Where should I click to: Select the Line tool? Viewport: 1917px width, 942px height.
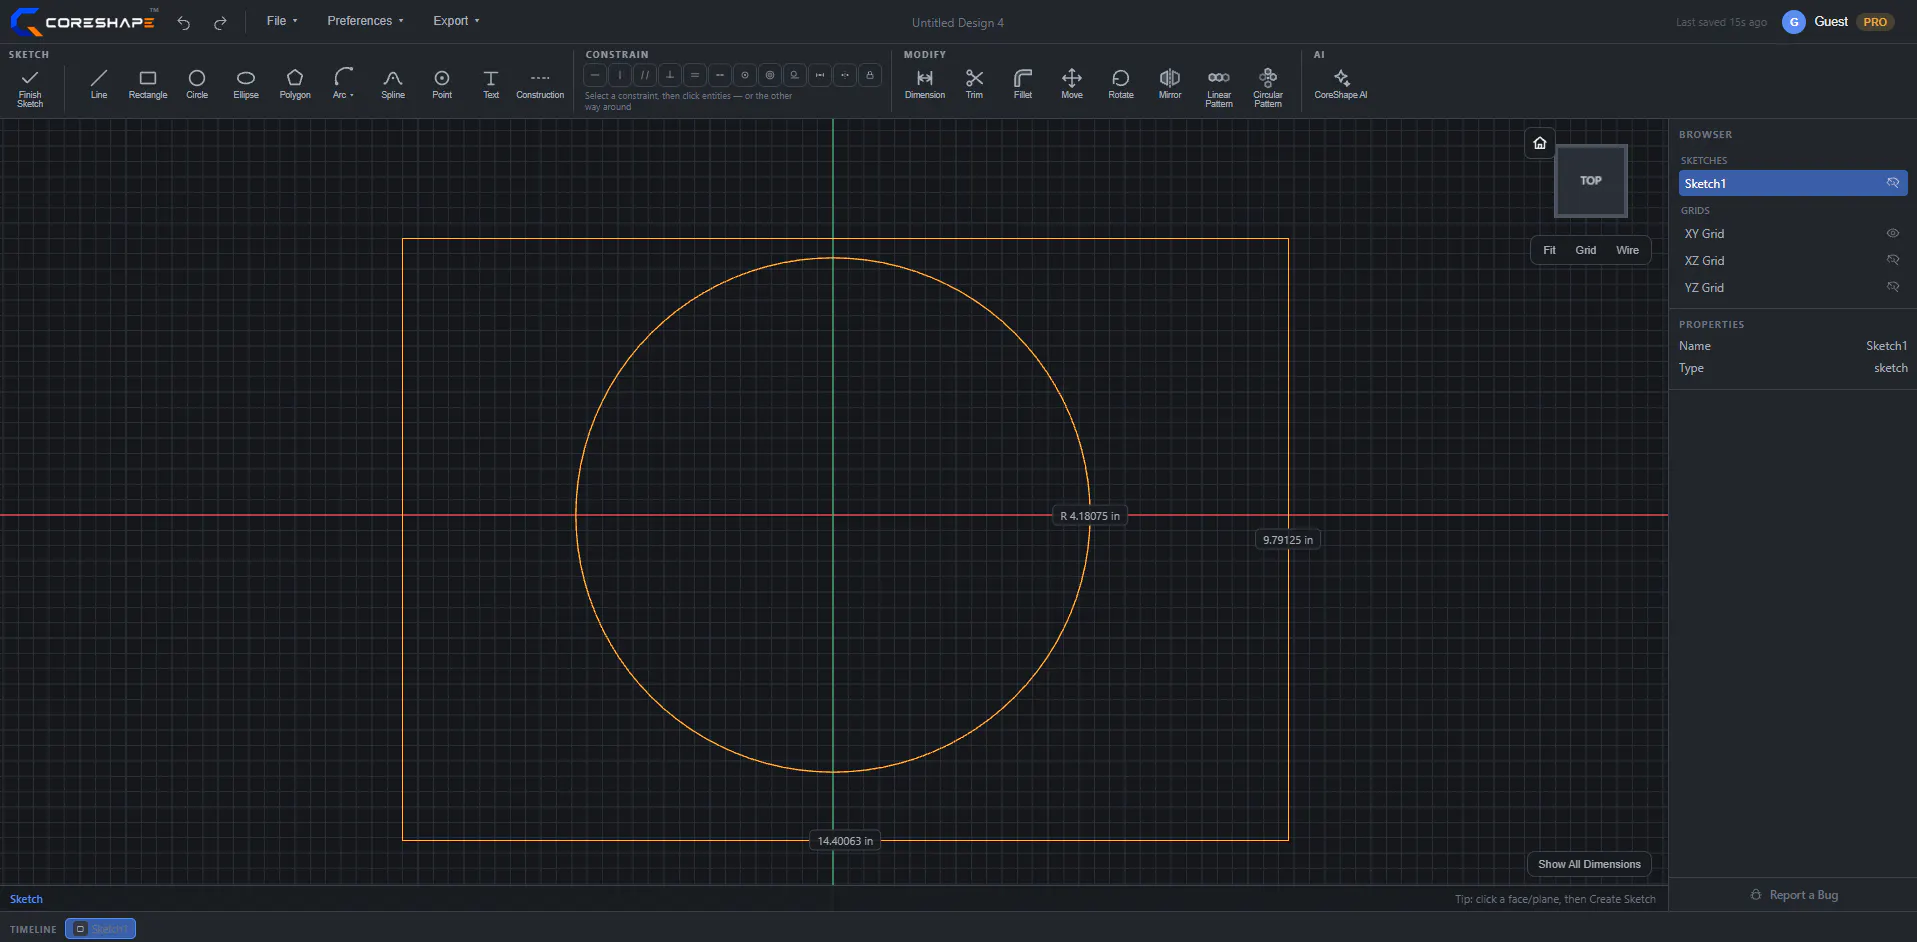pos(99,84)
